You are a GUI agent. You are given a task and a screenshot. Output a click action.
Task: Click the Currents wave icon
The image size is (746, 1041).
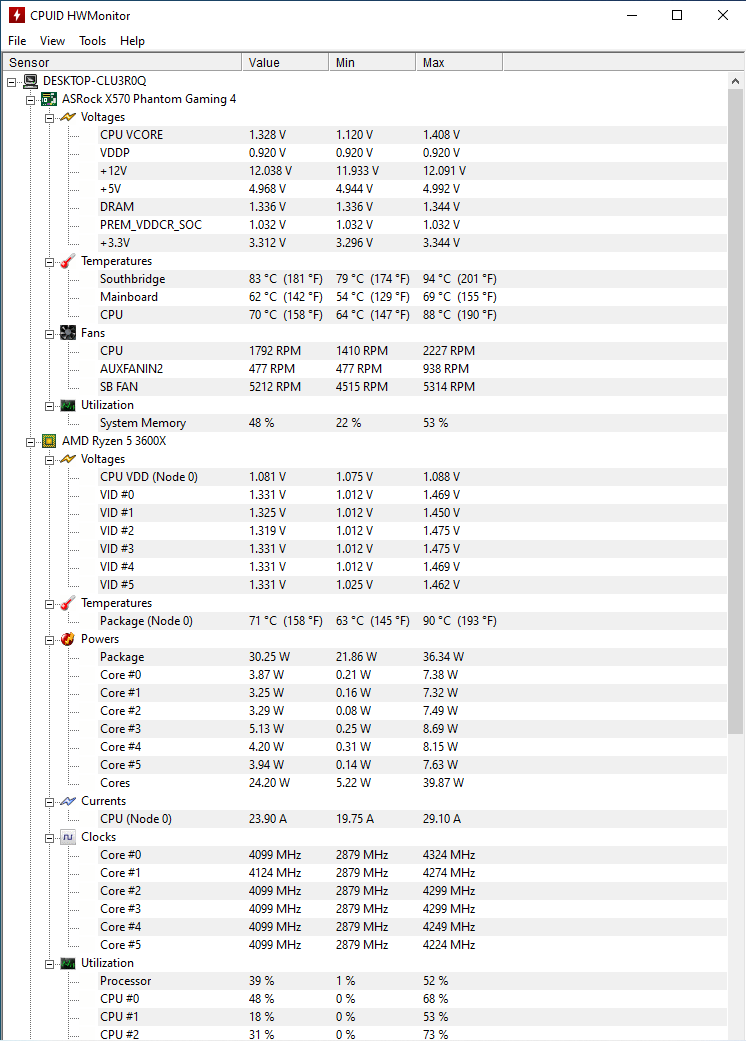67,801
